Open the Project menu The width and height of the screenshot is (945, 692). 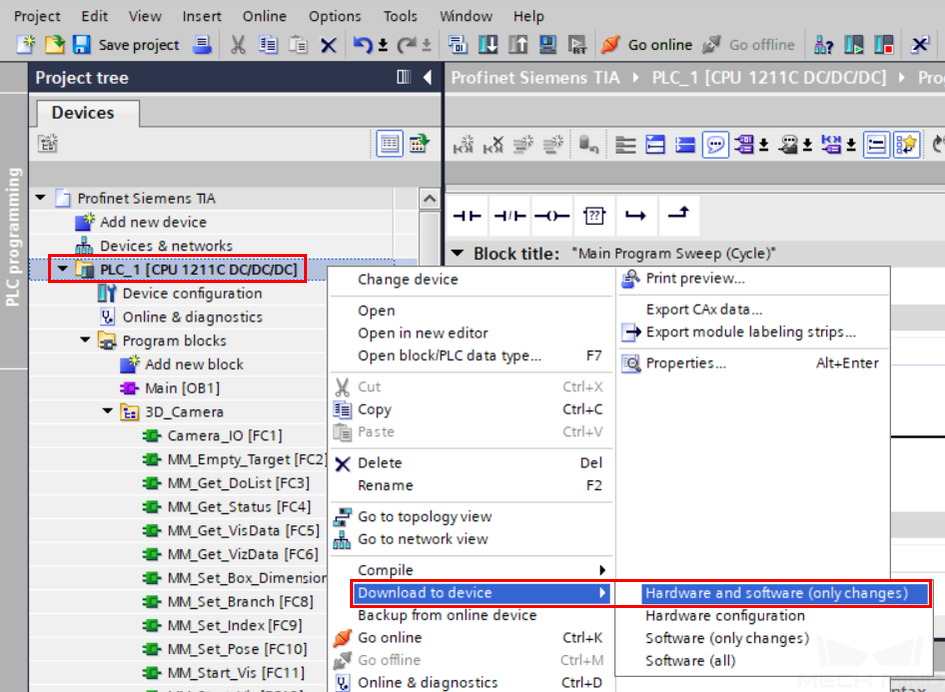pos(37,16)
